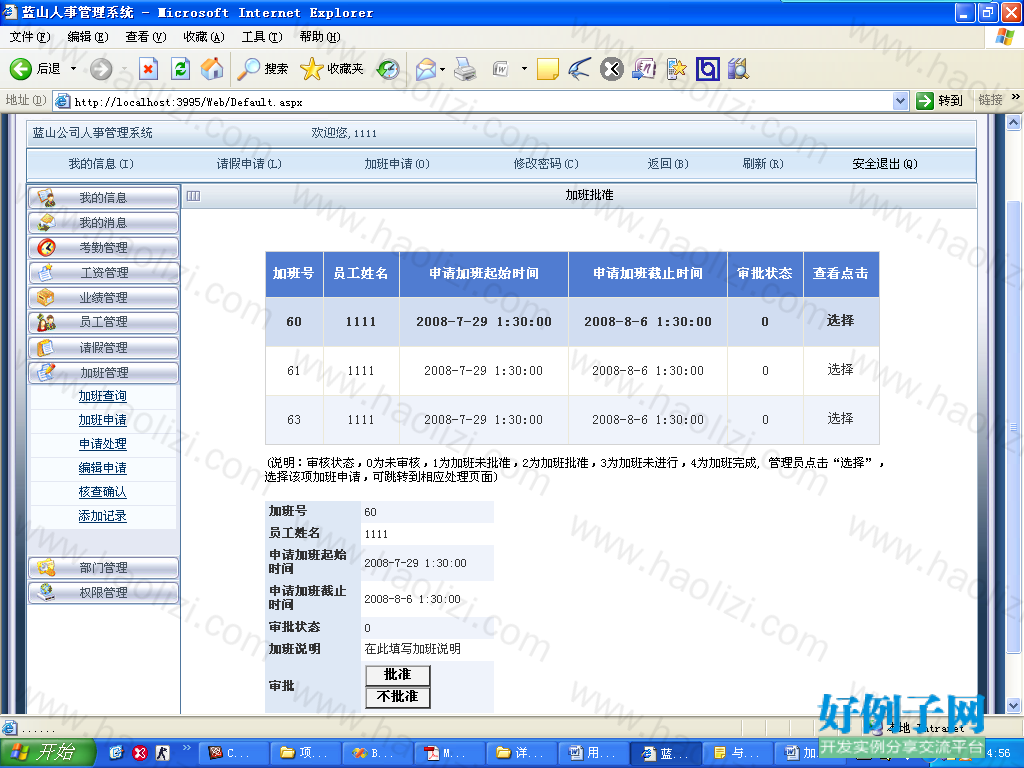Click the Print printer icon

click(x=465, y=69)
